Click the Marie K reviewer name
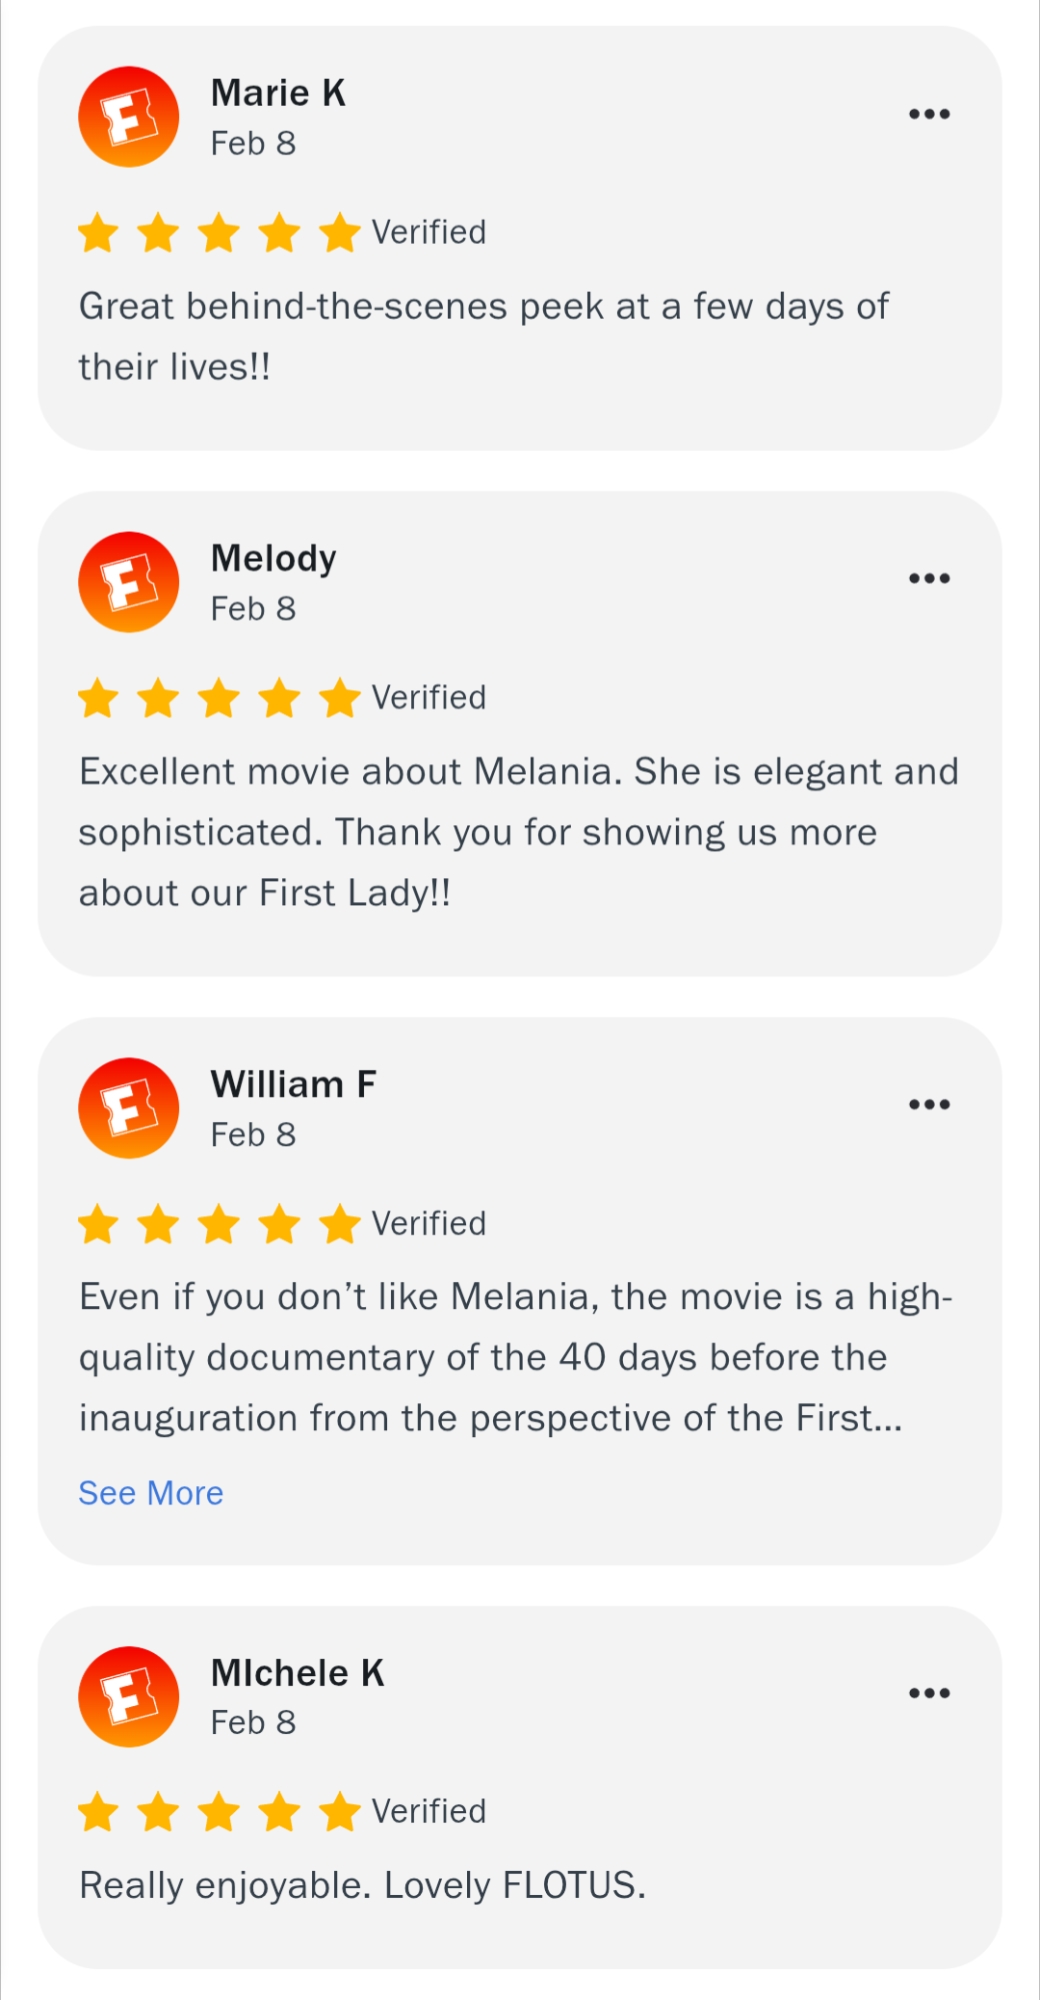The height and width of the screenshot is (2000, 1040). coord(278,93)
